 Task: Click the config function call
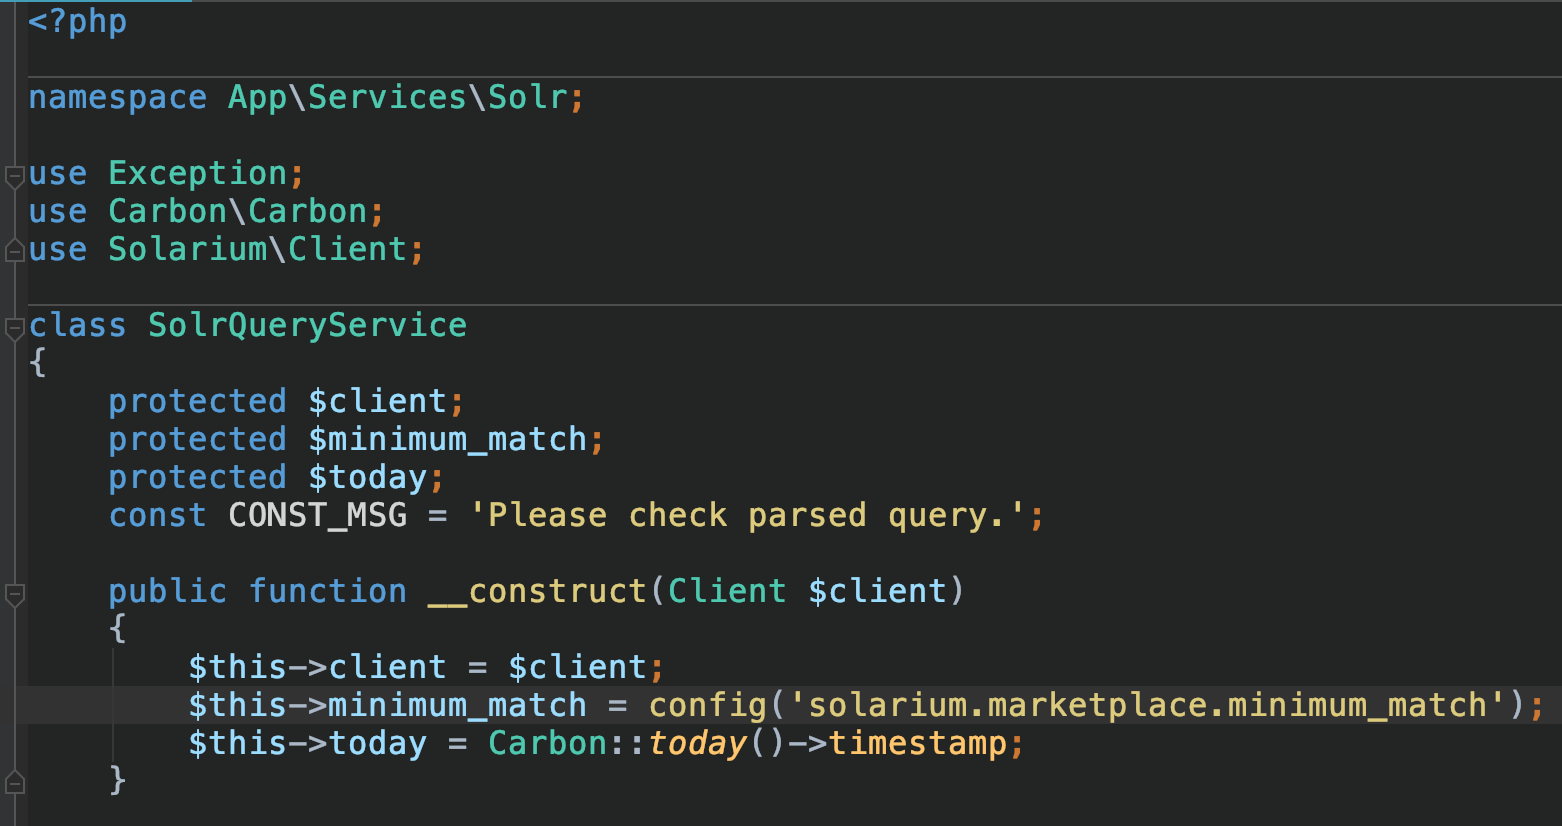(x=707, y=706)
